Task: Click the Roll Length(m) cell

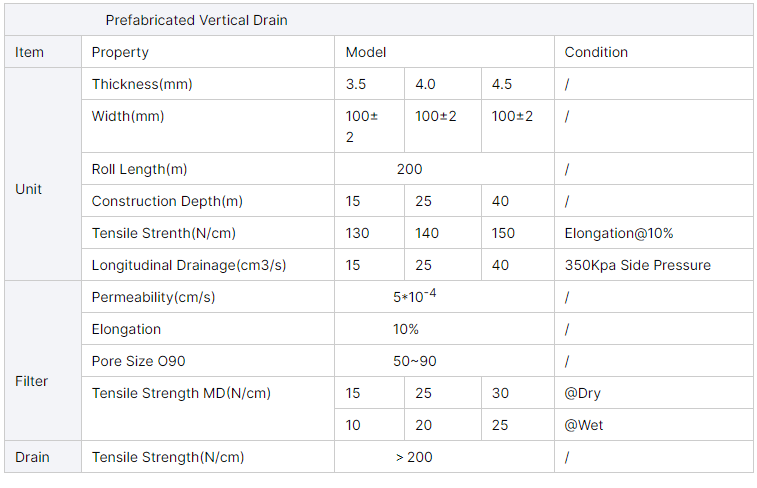Action: tap(139, 169)
